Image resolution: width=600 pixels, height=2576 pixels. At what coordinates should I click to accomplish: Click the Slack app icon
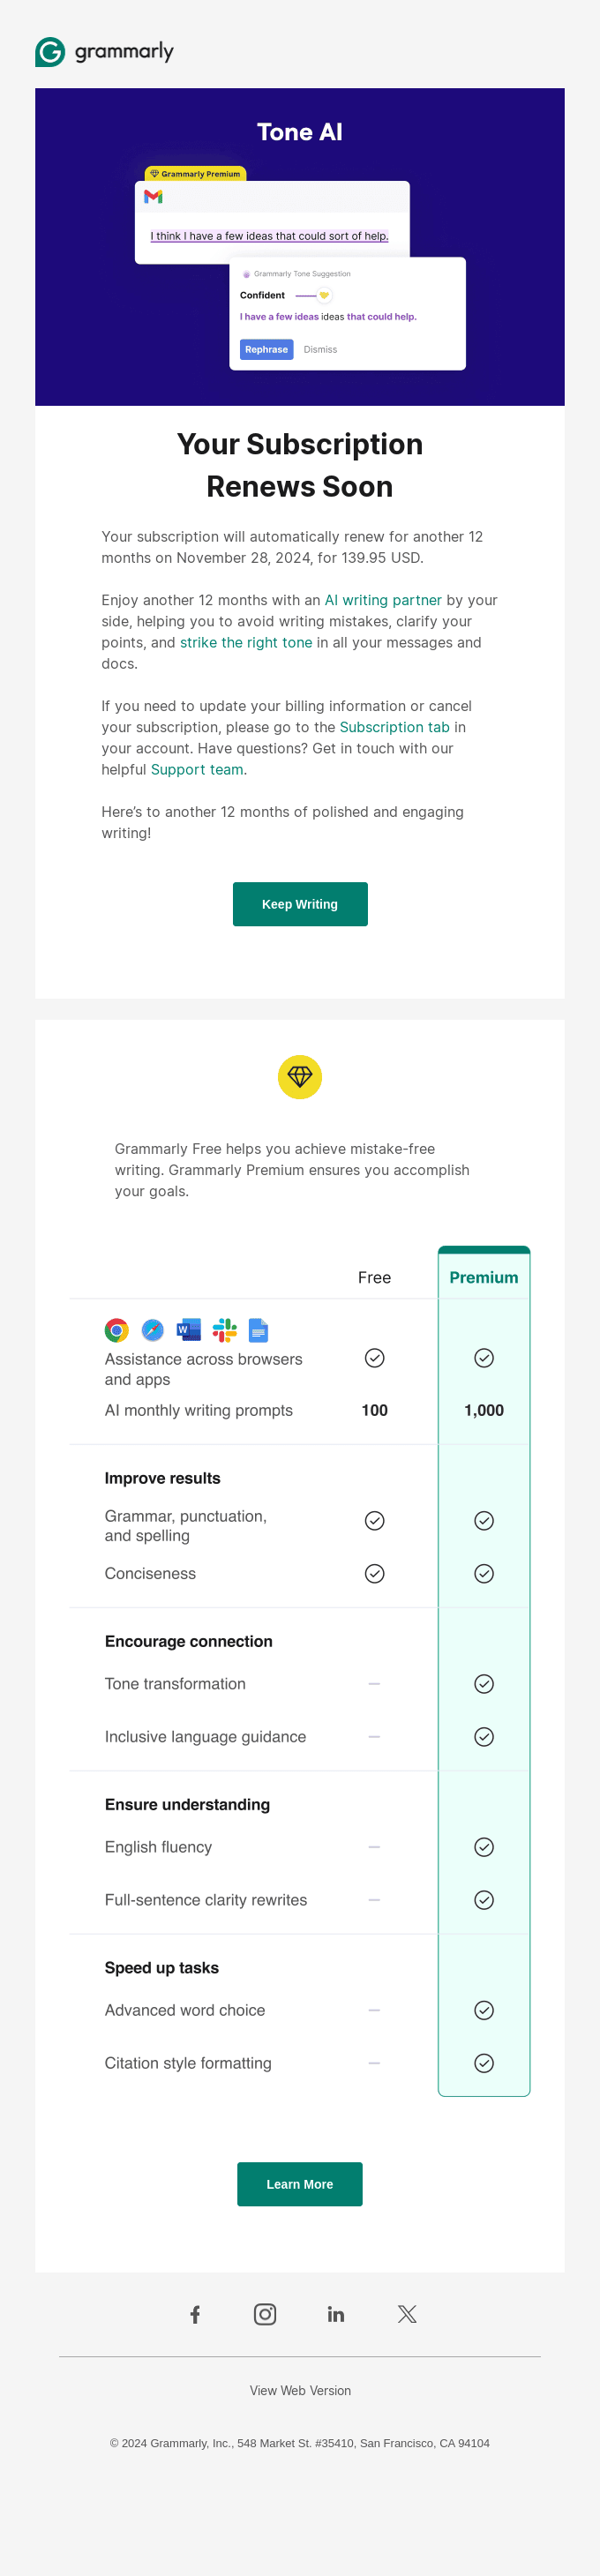click(x=225, y=1330)
